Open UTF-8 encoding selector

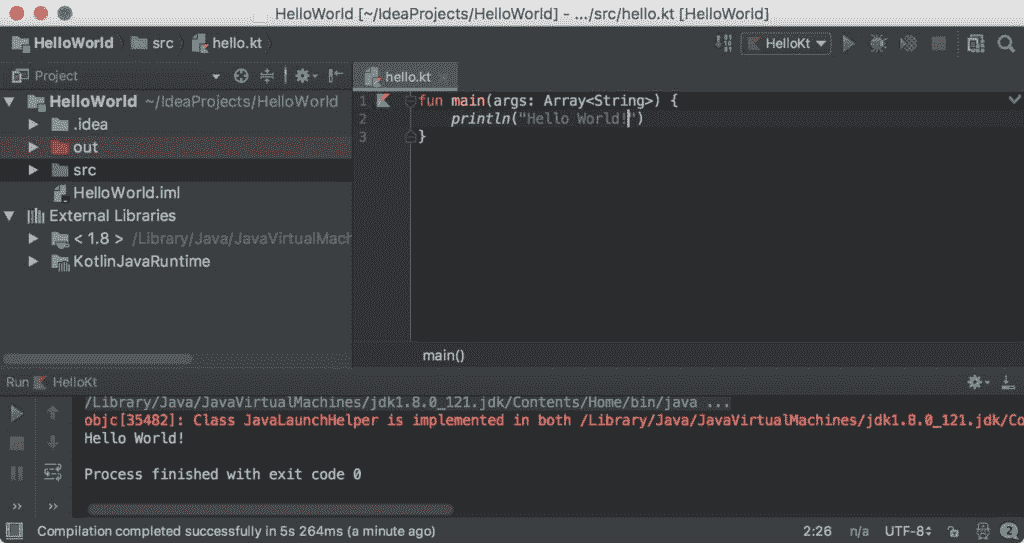tap(908, 531)
